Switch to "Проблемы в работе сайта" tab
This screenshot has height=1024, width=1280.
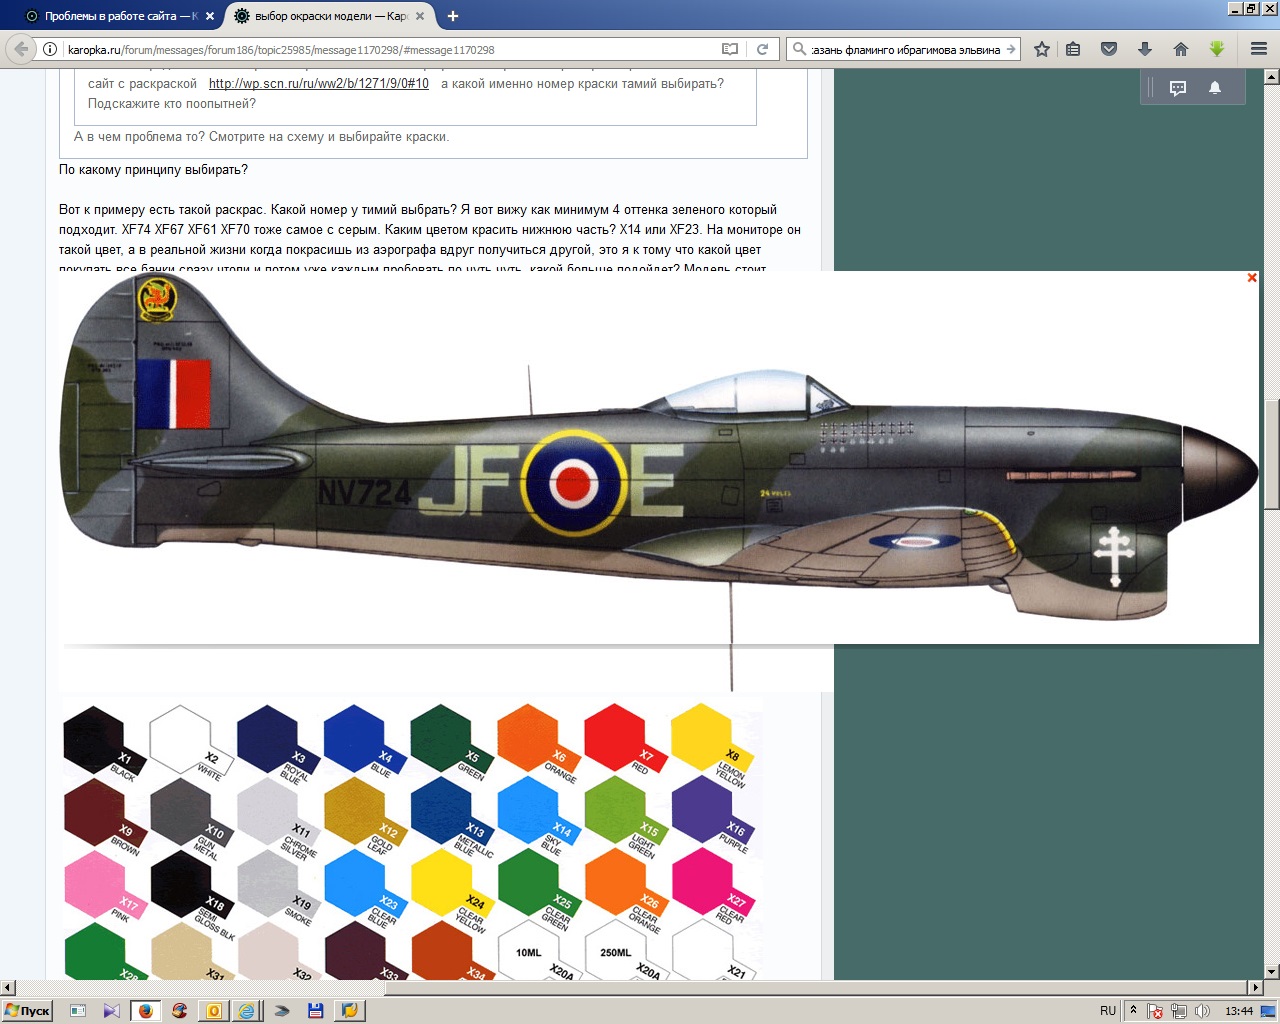112,16
